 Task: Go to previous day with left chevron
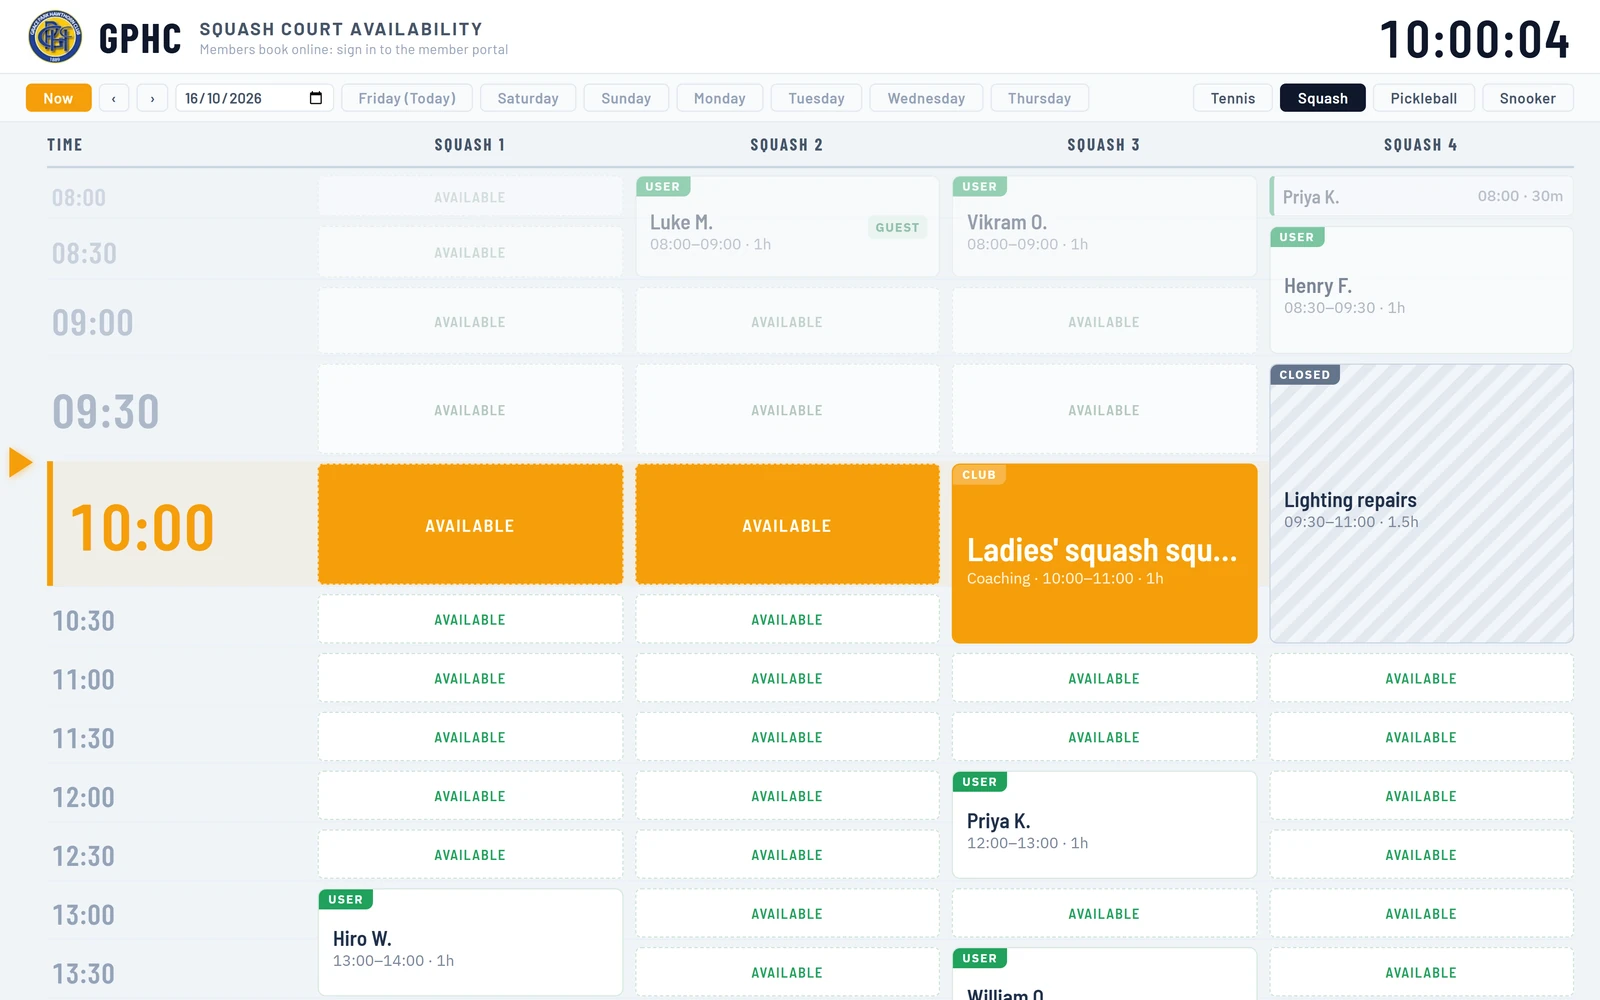(114, 98)
